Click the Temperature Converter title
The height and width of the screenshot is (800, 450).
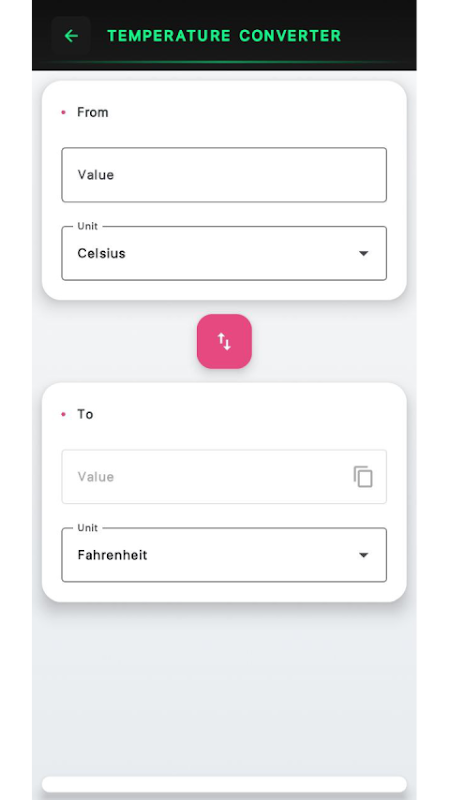coord(224,36)
